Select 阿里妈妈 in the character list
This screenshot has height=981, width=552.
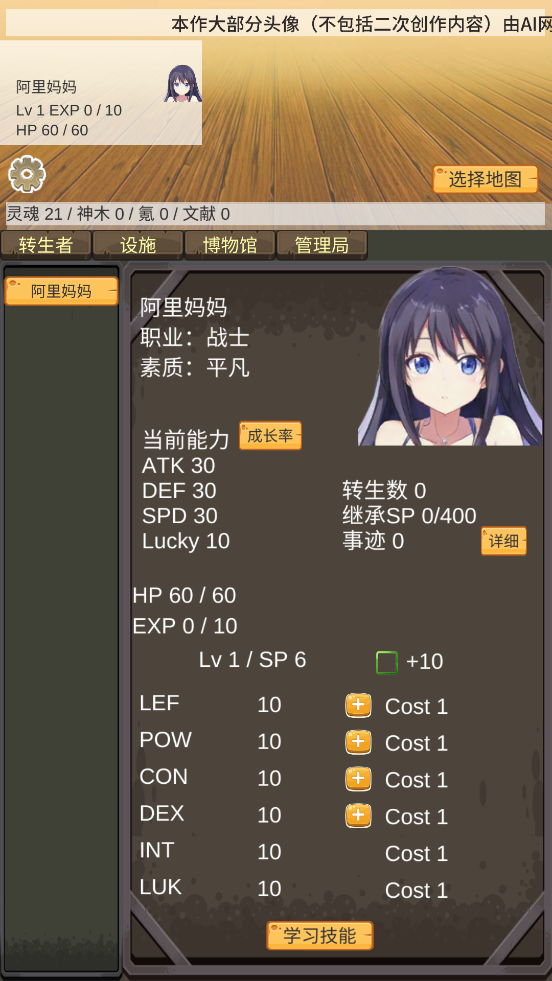[x=61, y=291]
